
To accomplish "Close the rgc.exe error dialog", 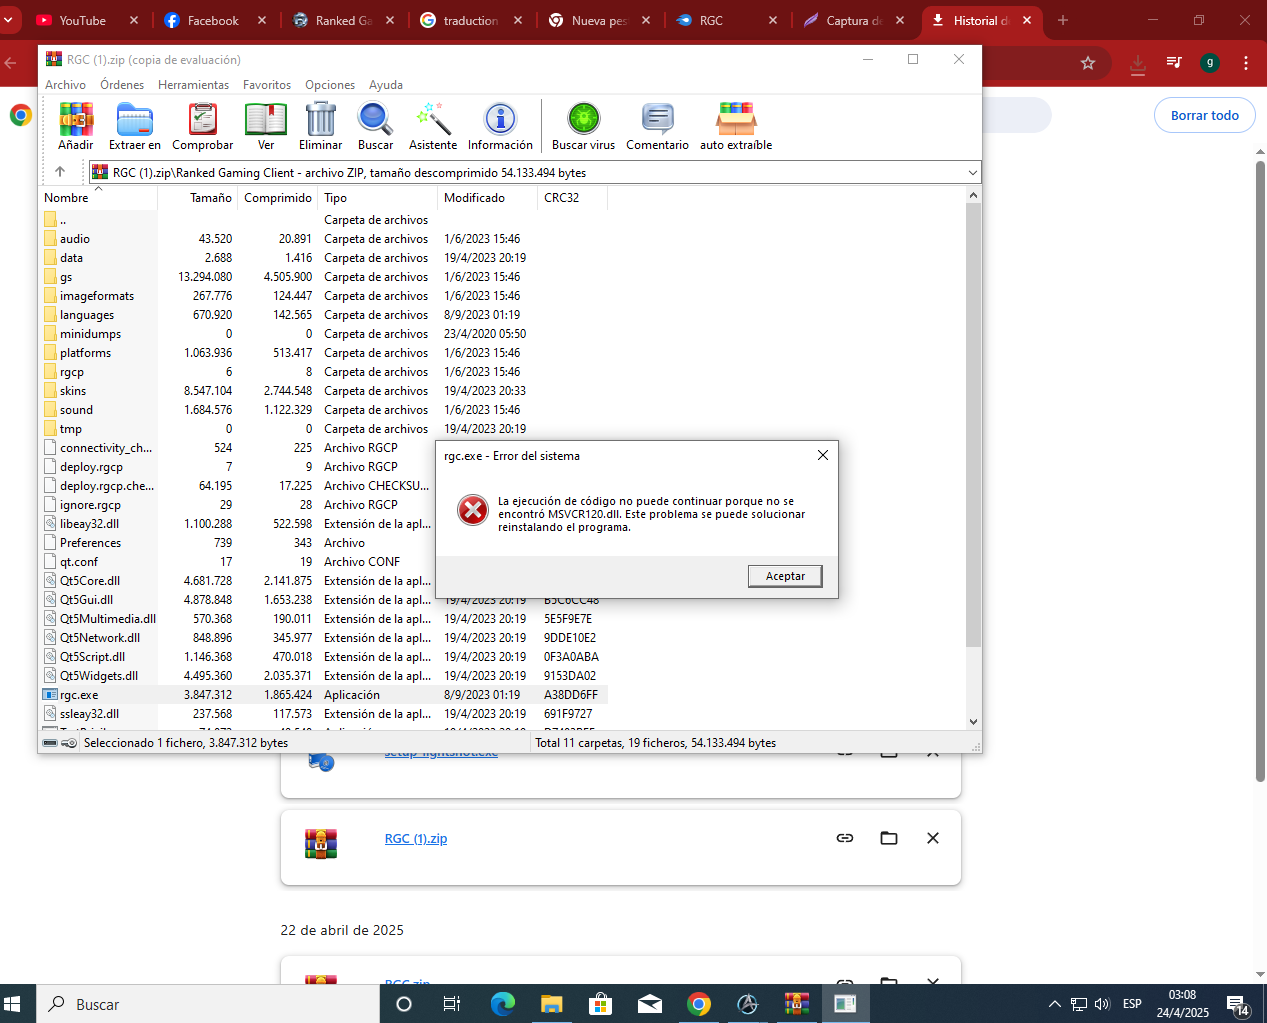I will (822, 455).
